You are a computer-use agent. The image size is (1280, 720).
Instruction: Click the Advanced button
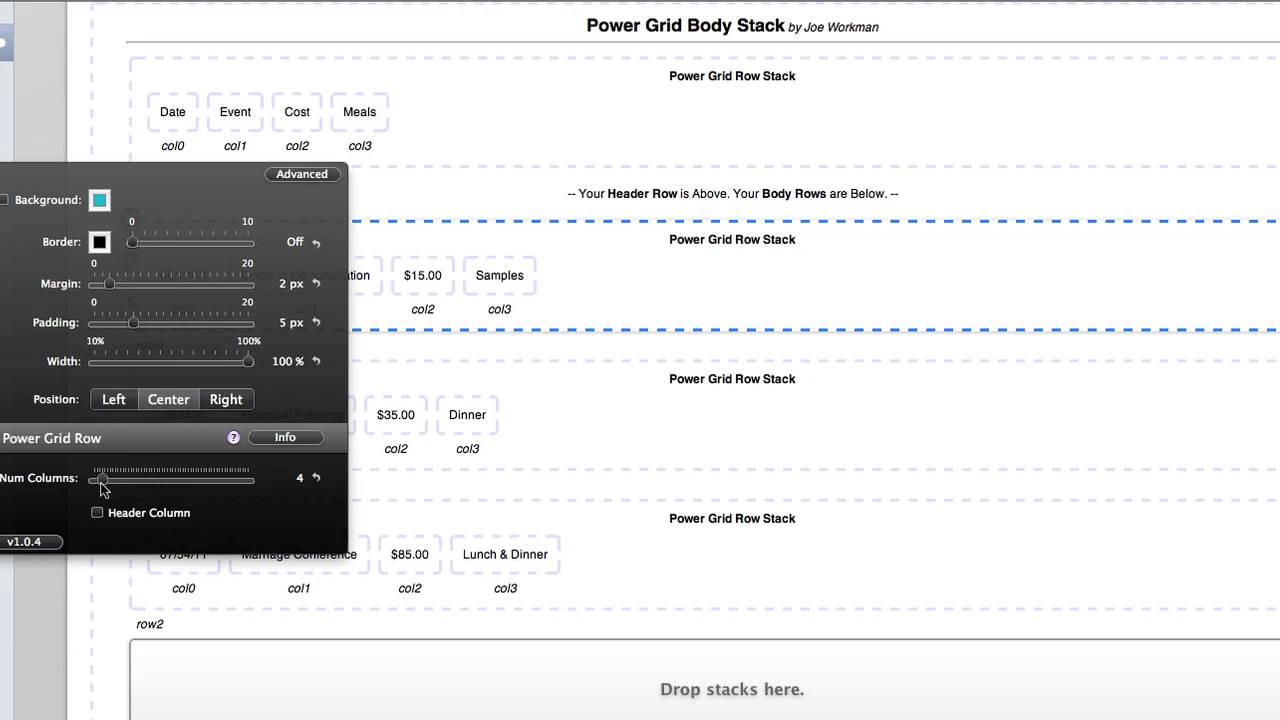tap(302, 174)
